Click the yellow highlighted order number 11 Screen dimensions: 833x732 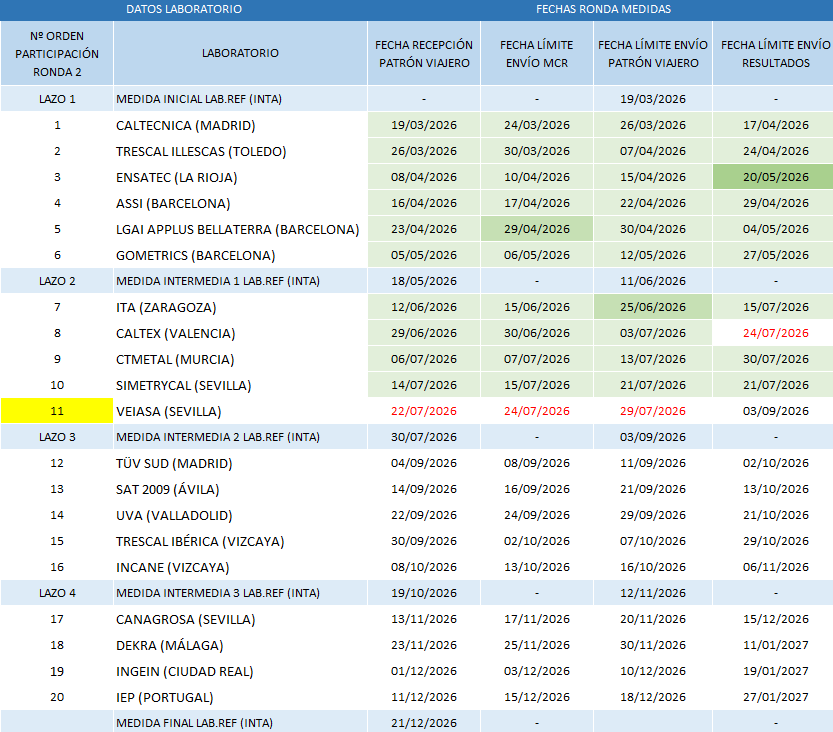point(57,411)
